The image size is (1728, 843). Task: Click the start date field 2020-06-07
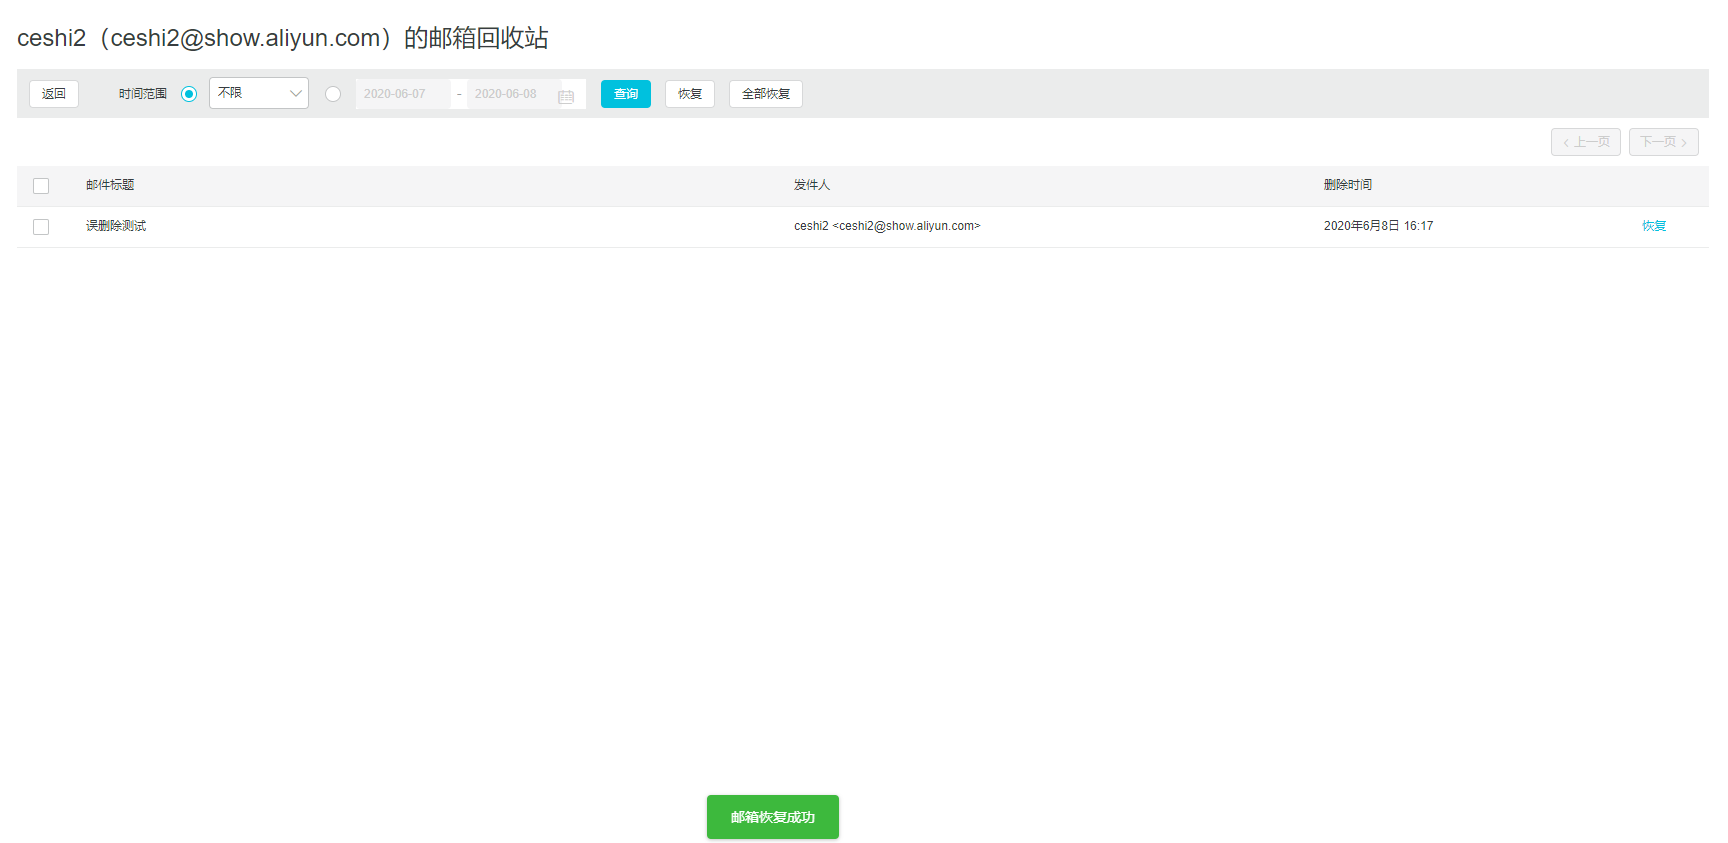402,94
